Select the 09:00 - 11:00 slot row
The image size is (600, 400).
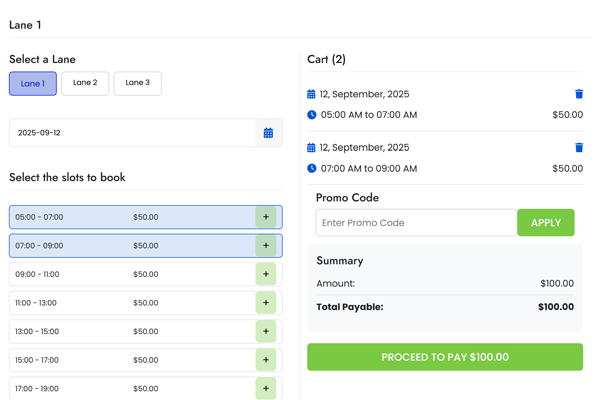pyautogui.click(x=146, y=274)
